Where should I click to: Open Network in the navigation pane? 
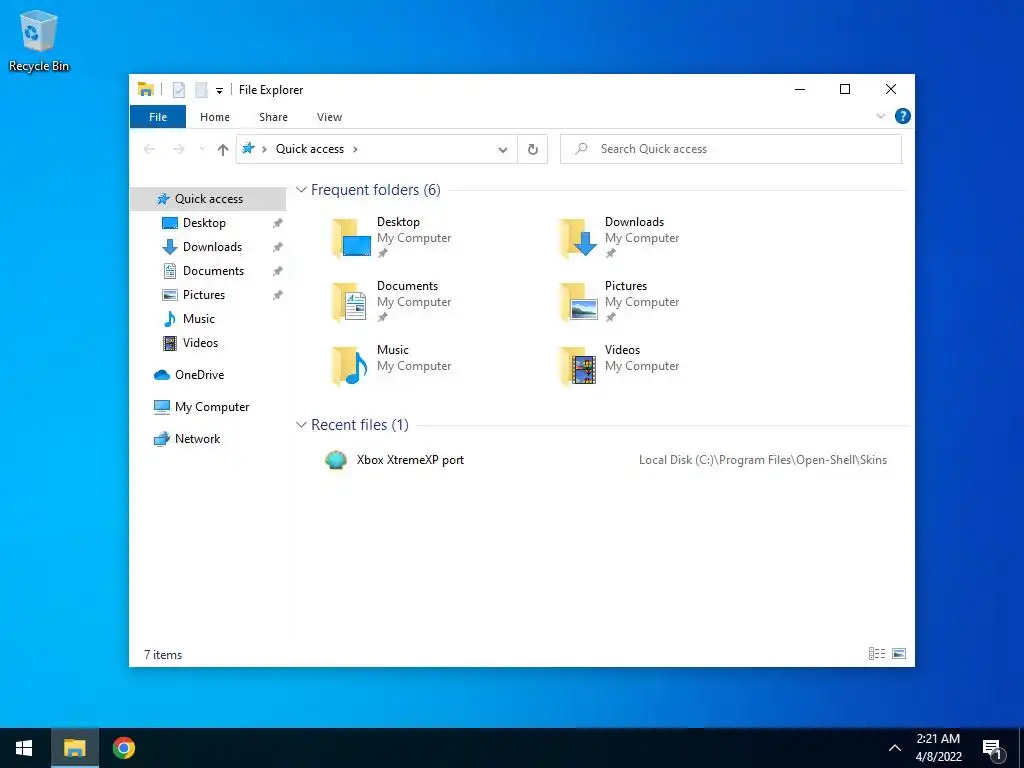point(197,439)
